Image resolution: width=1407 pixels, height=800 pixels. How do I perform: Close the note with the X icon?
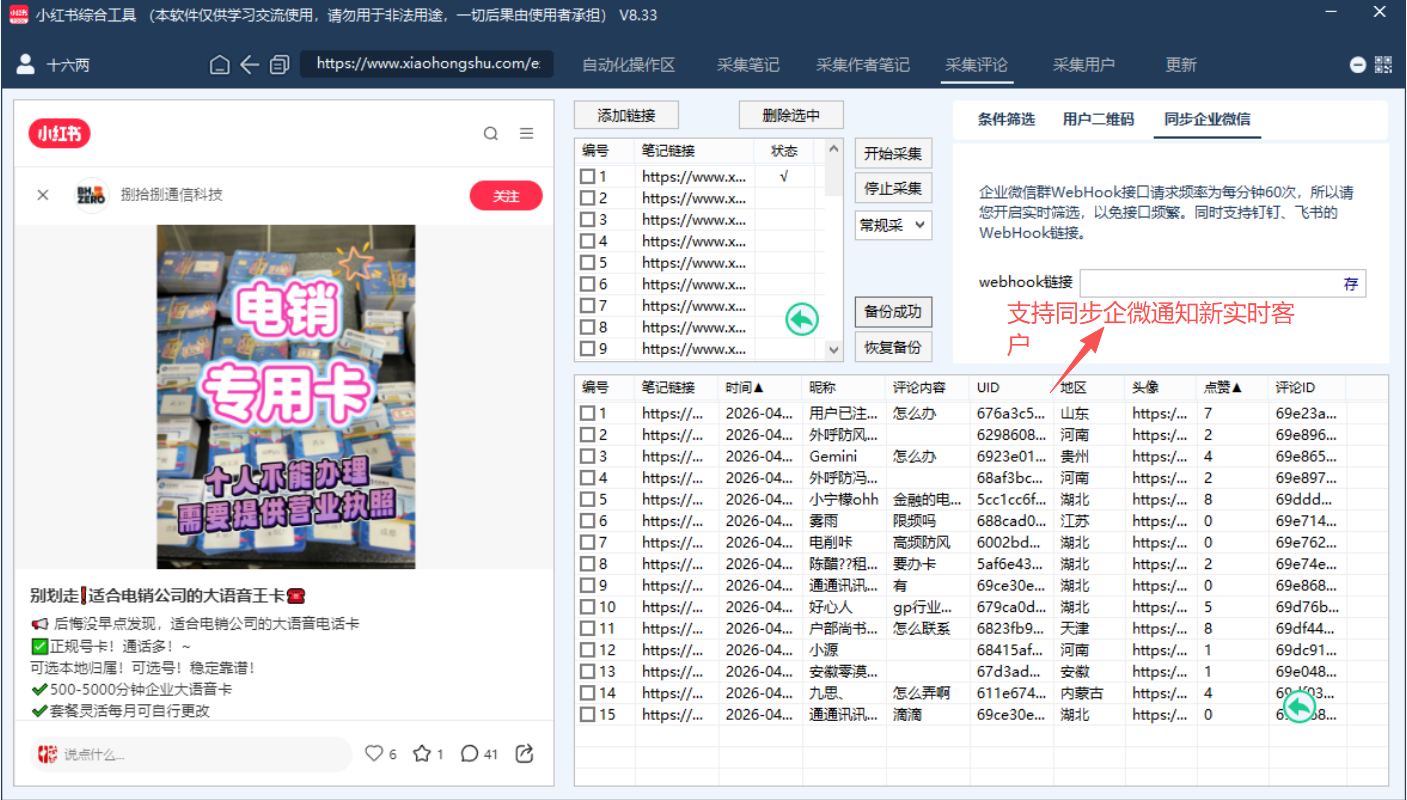pyautogui.click(x=43, y=195)
